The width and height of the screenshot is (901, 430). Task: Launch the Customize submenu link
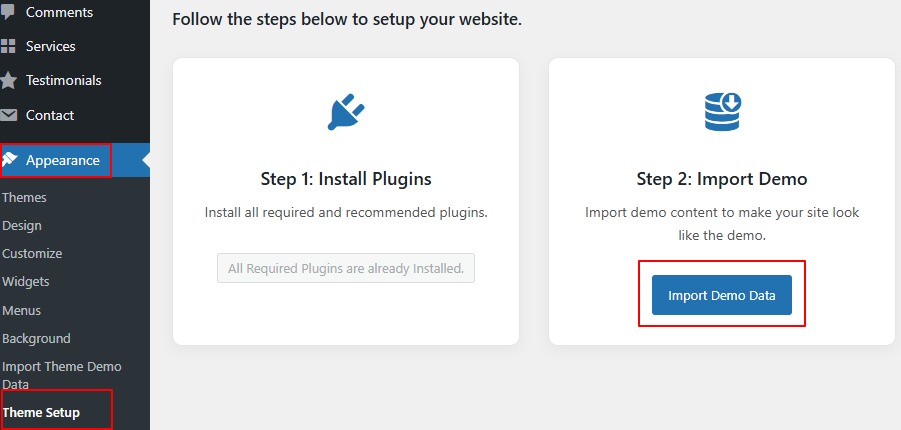(x=32, y=254)
